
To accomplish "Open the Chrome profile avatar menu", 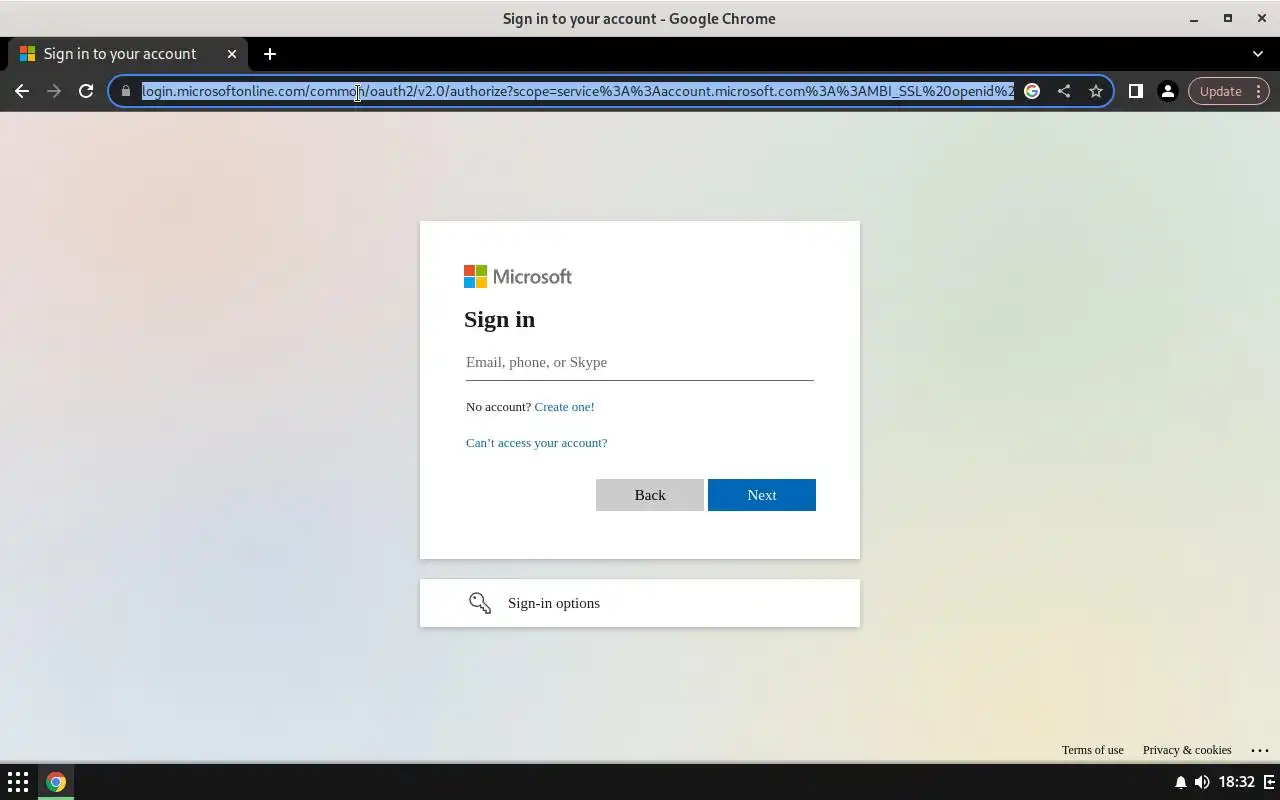I will point(1167,91).
